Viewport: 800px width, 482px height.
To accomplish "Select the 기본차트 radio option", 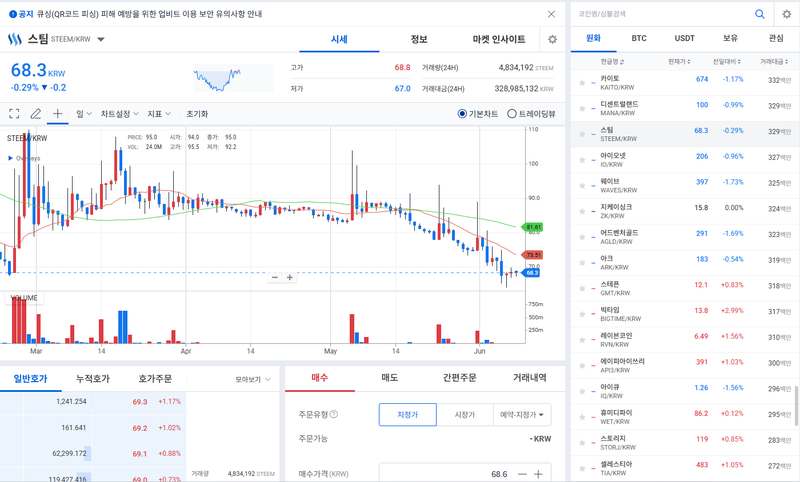I will (462, 114).
